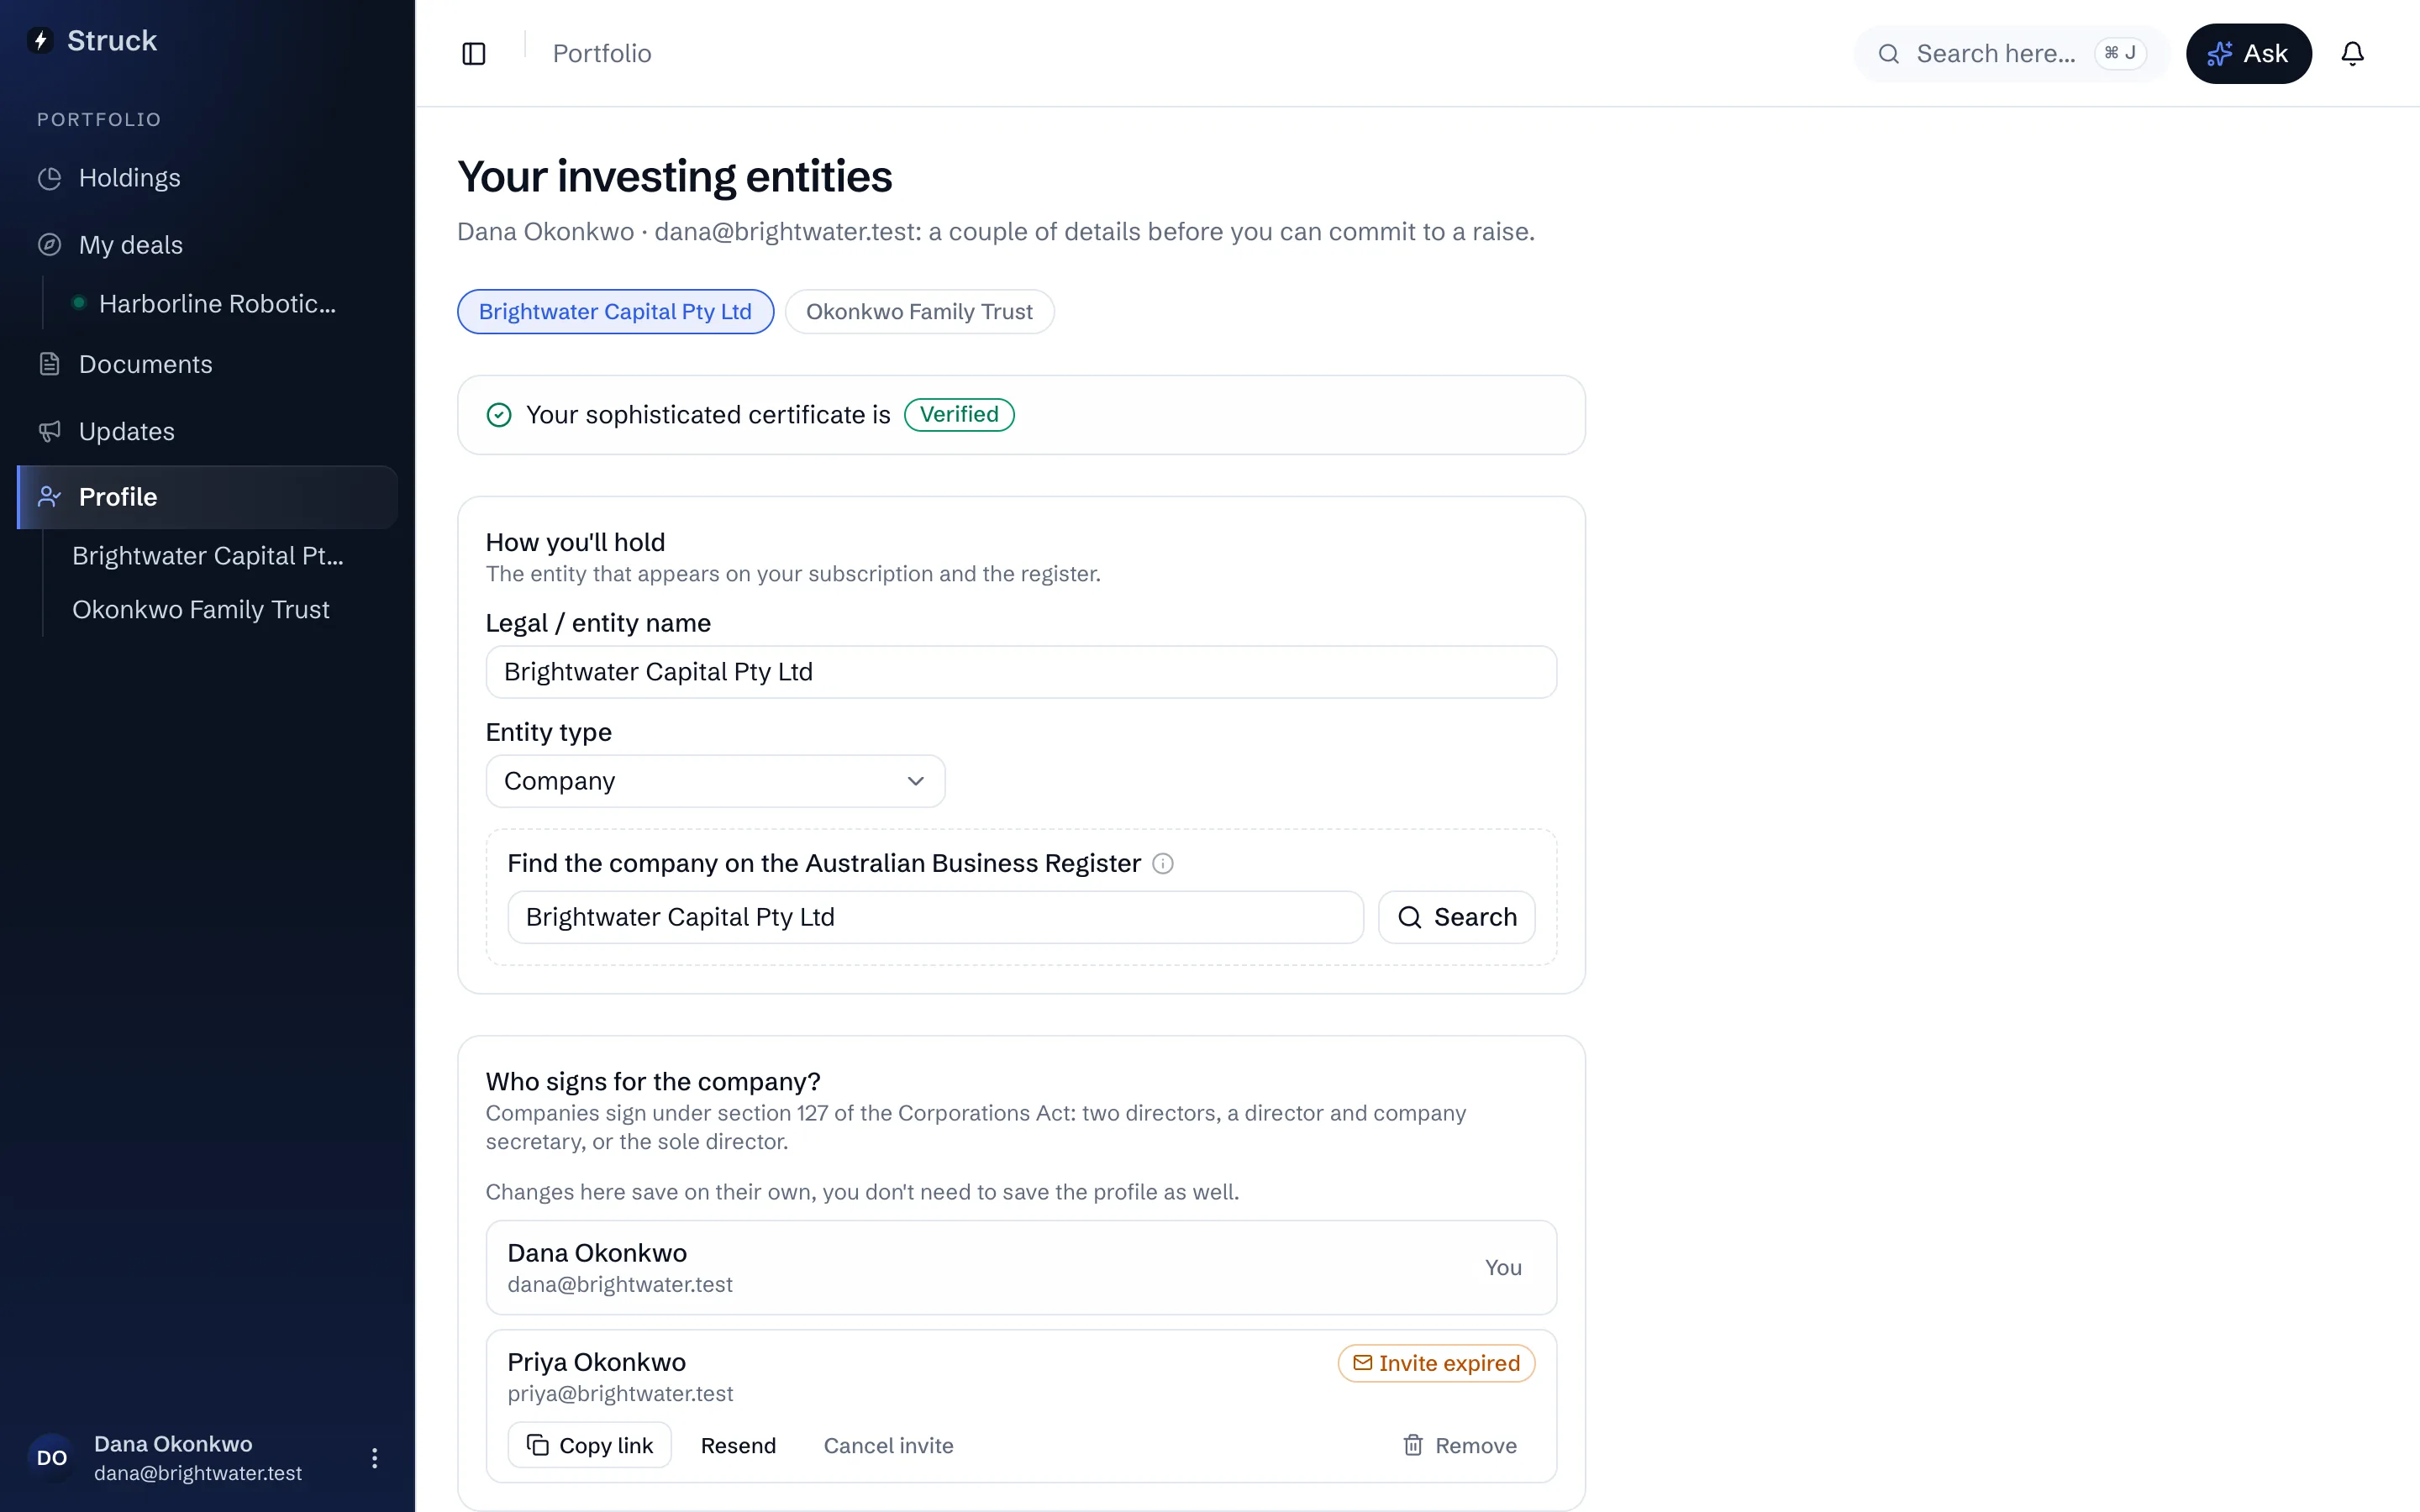Focus the business register company search field
2420x1512 pixels.
click(x=935, y=917)
